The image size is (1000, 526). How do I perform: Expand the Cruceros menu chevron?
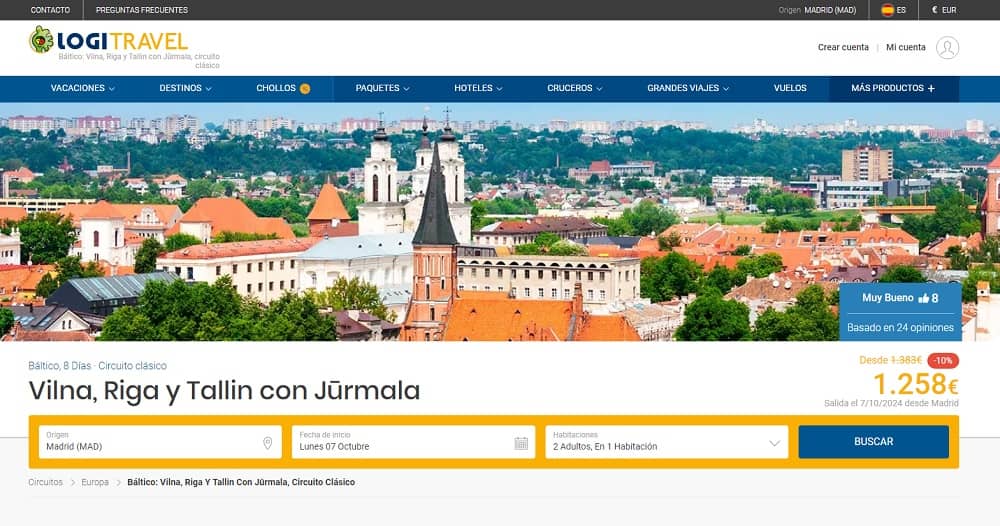pyautogui.click(x=599, y=89)
